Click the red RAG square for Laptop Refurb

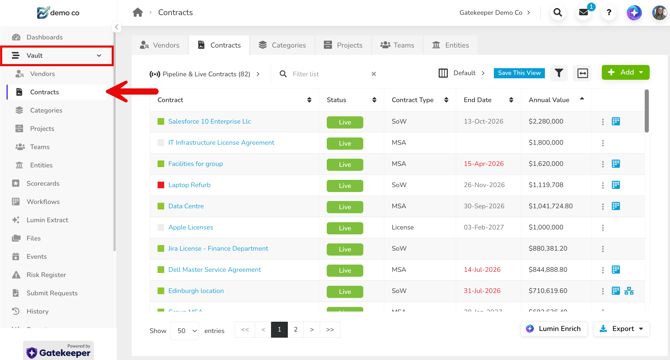pyautogui.click(x=161, y=185)
